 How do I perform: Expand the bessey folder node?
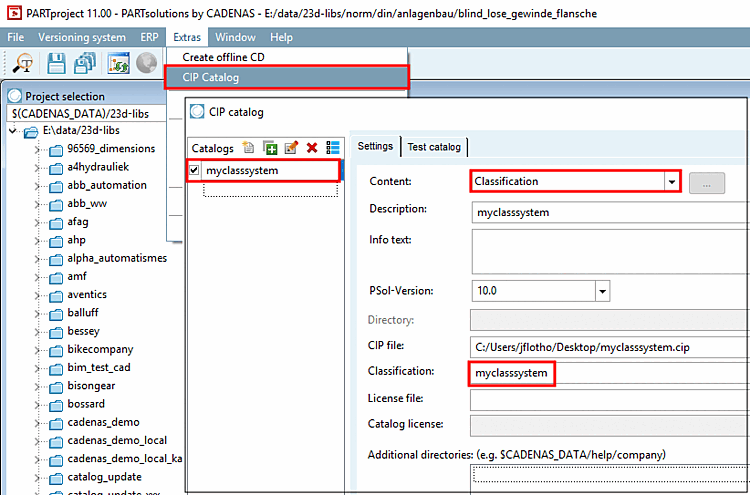(37, 332)
